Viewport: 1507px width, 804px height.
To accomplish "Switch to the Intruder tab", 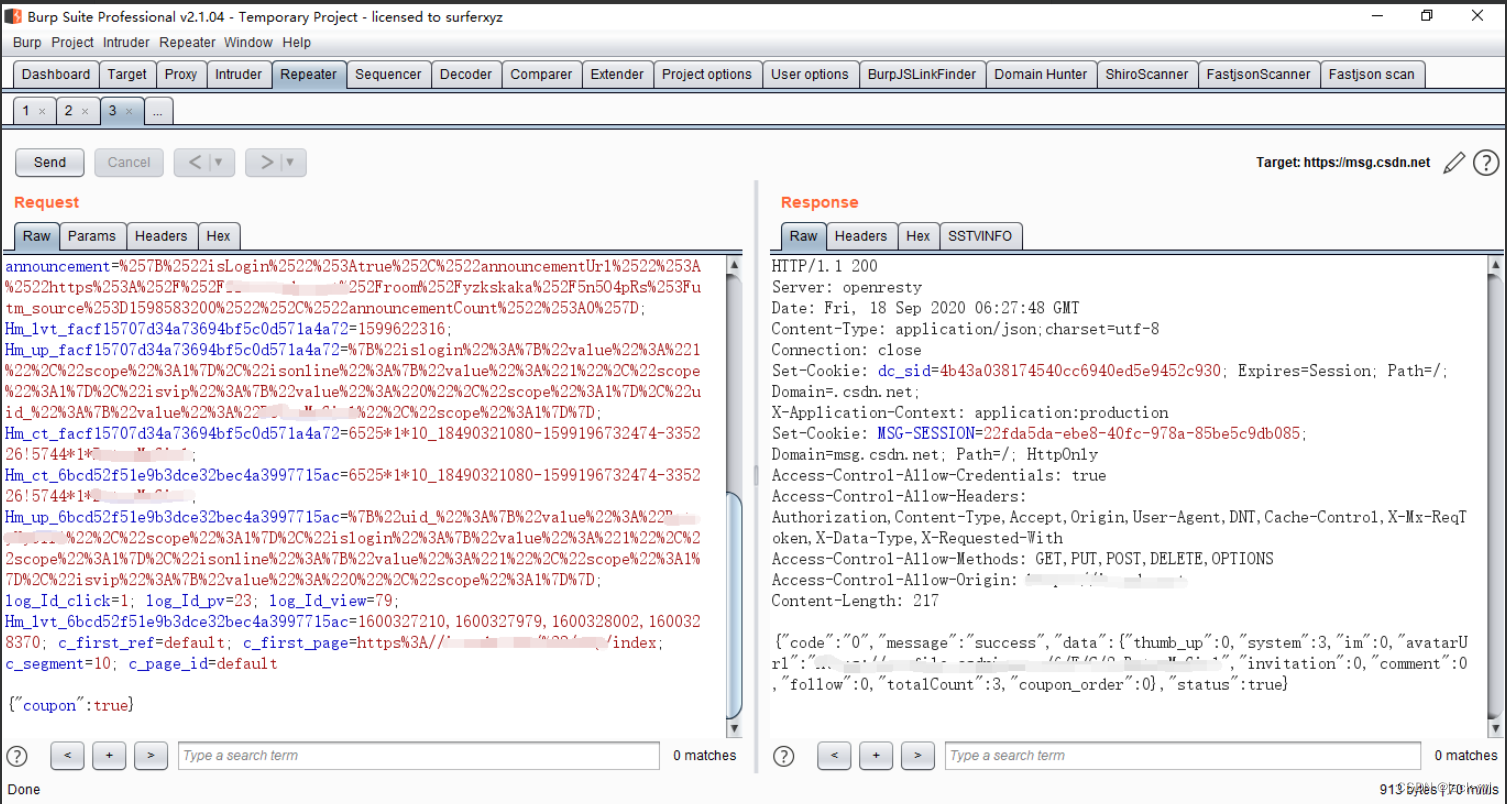I will [x=239, y=74].
